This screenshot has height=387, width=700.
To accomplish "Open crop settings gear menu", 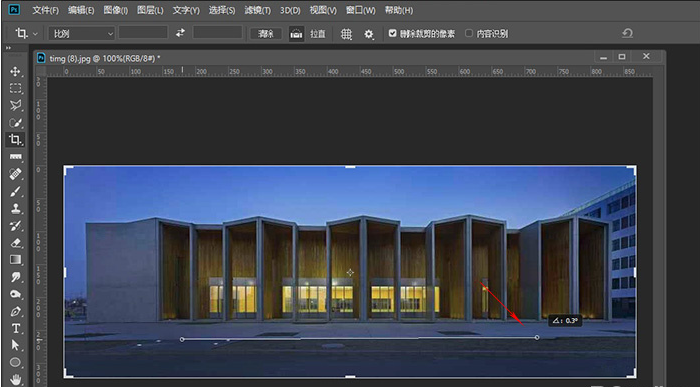I will coord(369,34).
